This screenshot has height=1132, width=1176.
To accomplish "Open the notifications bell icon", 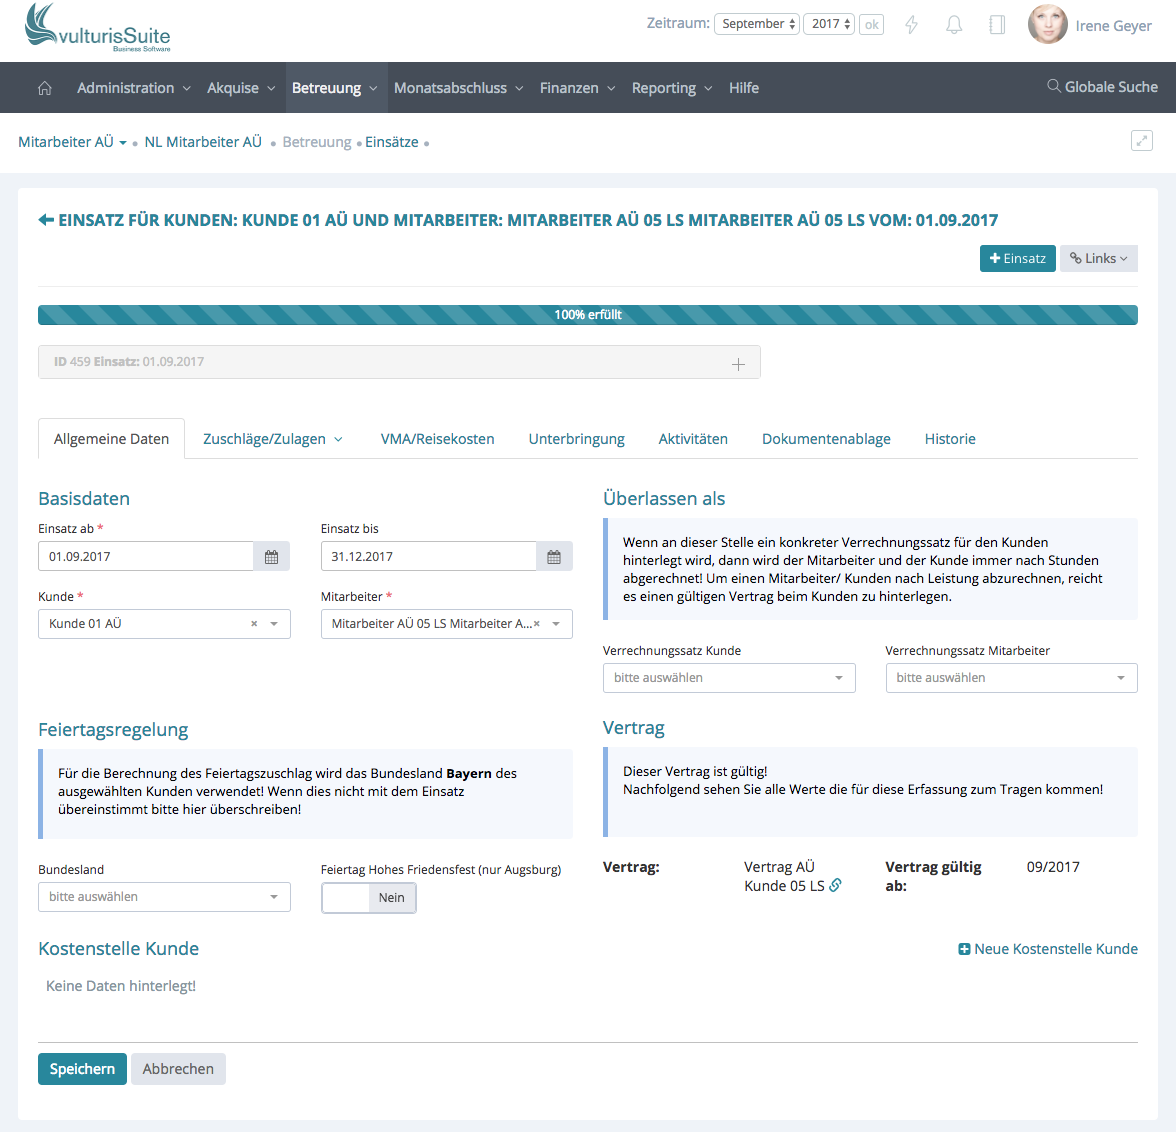I will [954, 25].
